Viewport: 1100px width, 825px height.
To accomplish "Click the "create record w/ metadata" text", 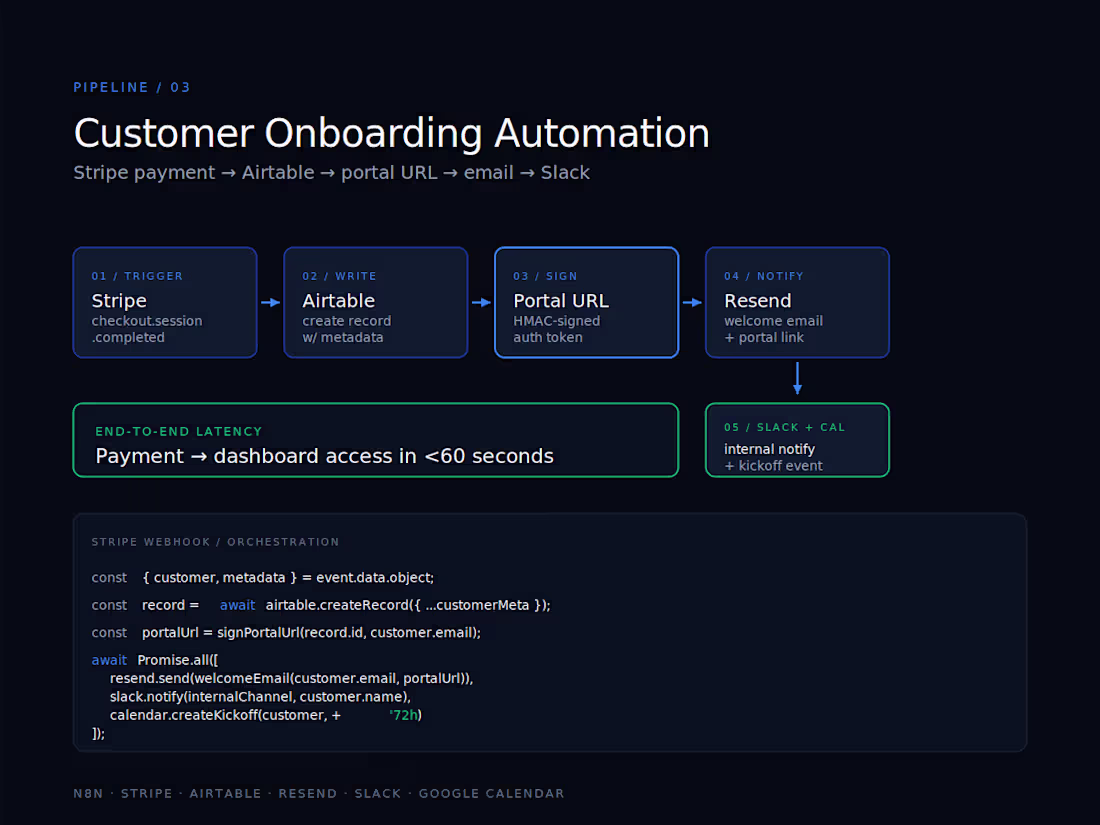I will point(347,329).
